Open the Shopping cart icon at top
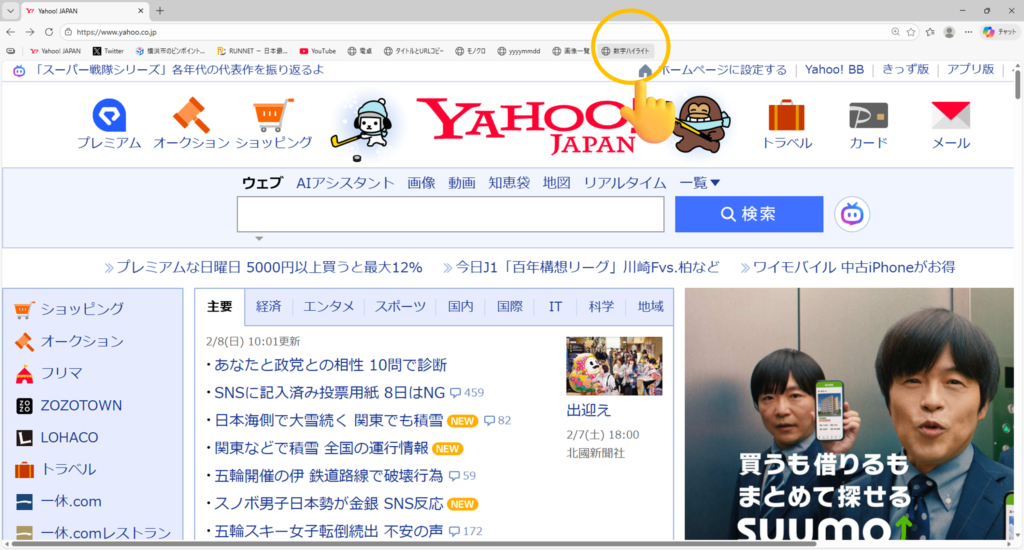1024x550 pixels. tap(273, 117)
